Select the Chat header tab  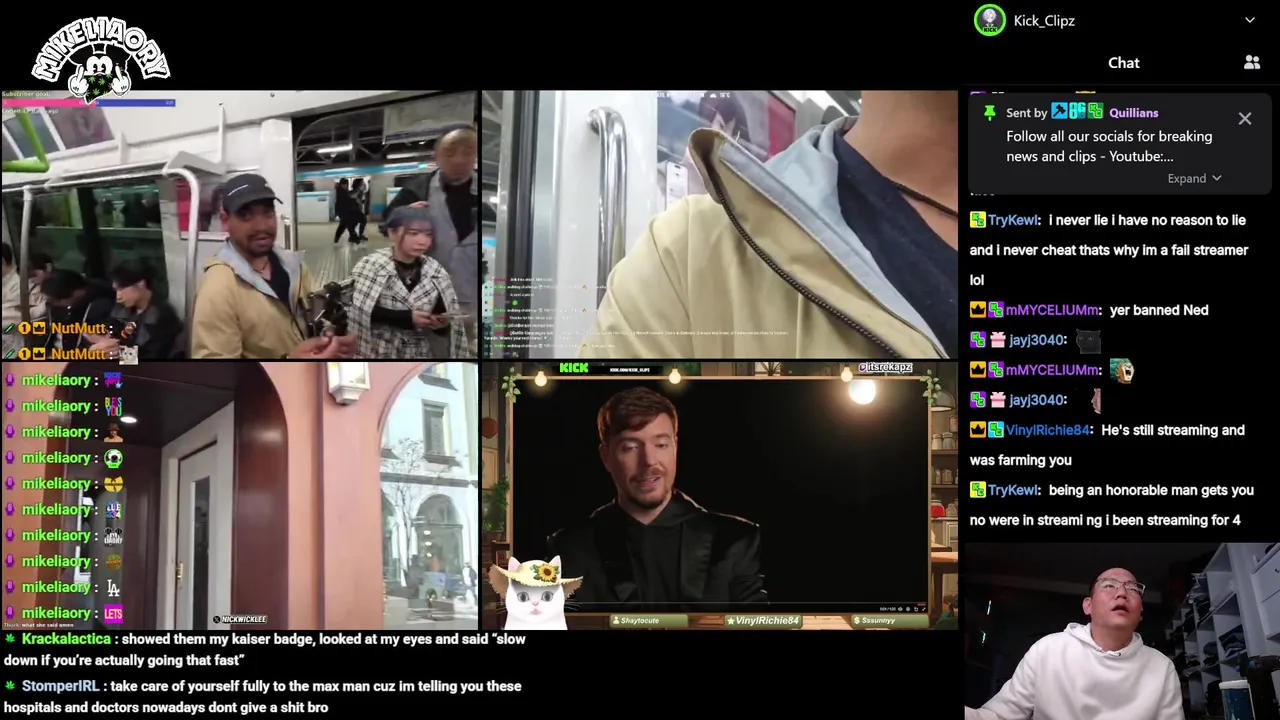click(1123, 62)
